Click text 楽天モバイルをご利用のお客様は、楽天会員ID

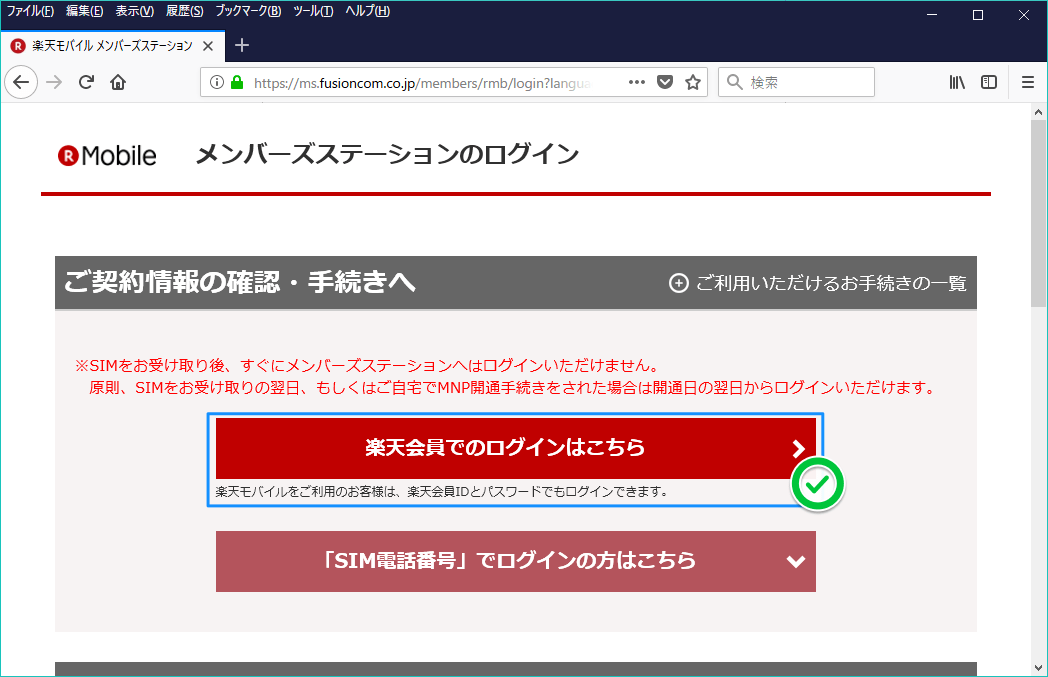(x=442, y=492)
